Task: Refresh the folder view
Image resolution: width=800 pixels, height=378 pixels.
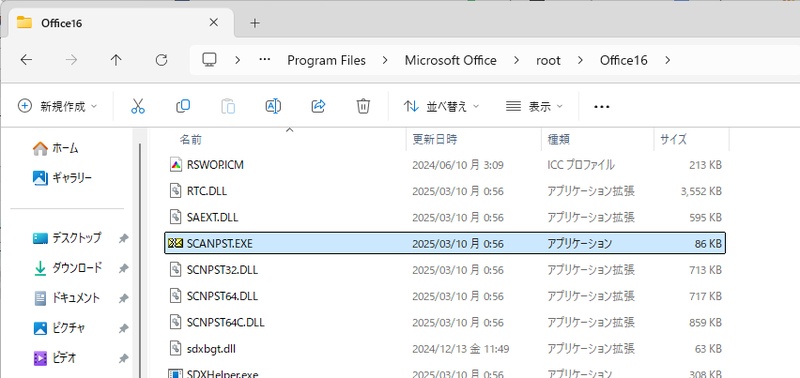Action: click(161, 60)
